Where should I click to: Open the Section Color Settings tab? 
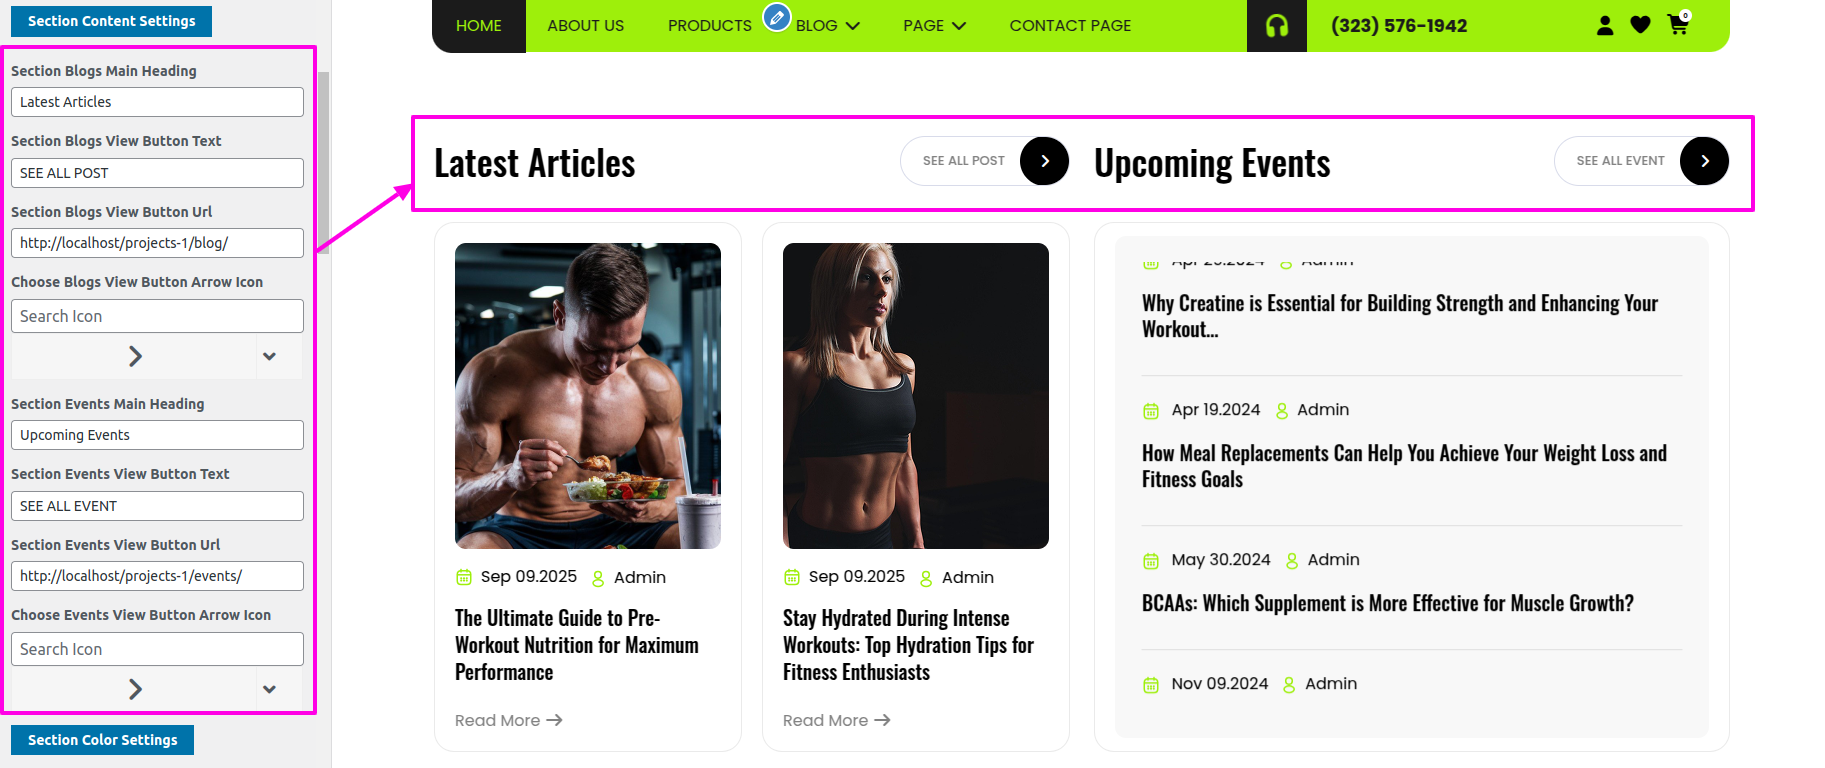click(102, 740)
